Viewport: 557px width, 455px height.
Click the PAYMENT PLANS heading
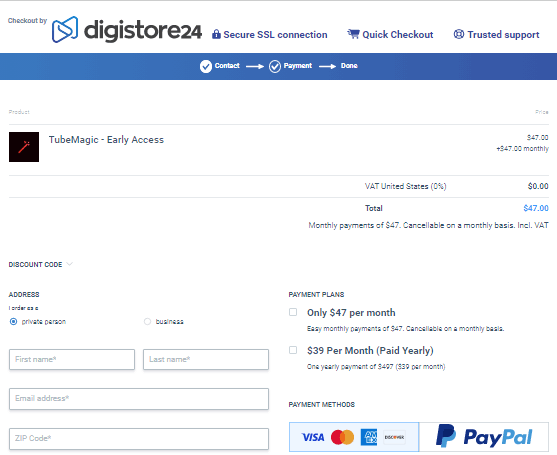pyautogui.click(x=316, y=295)
